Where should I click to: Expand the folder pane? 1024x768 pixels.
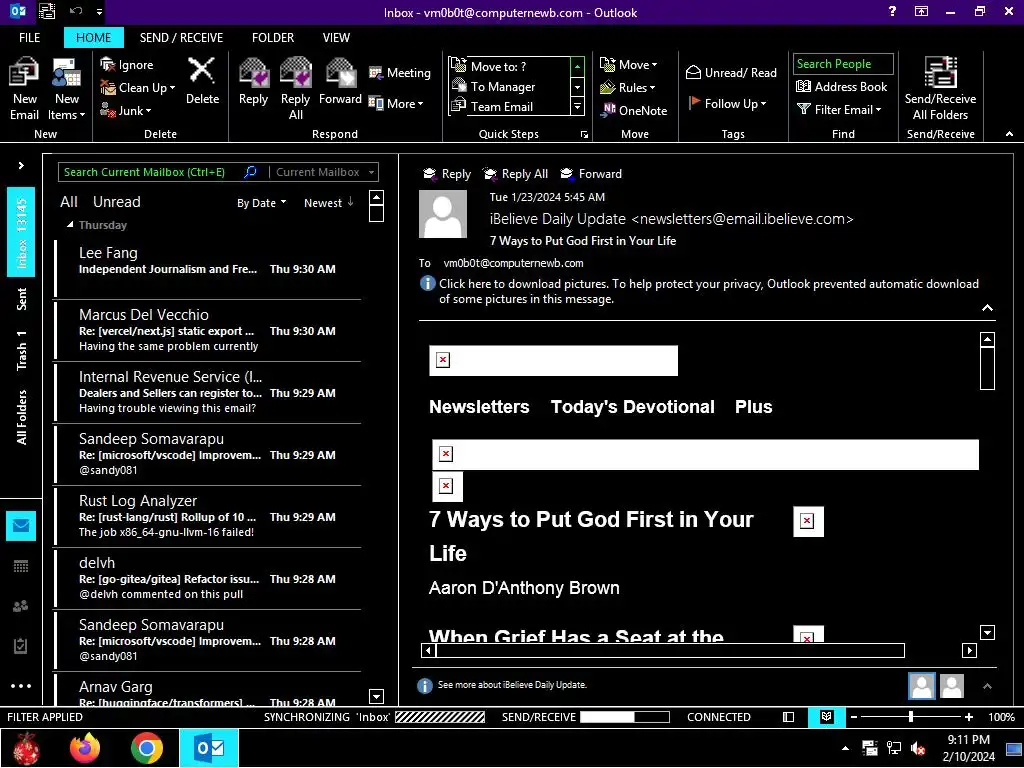pyautogui.click(x=21, y=165)
